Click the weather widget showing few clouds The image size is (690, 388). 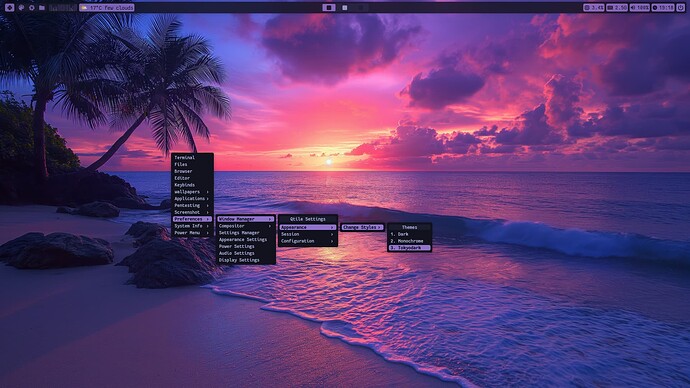[107, 7]
